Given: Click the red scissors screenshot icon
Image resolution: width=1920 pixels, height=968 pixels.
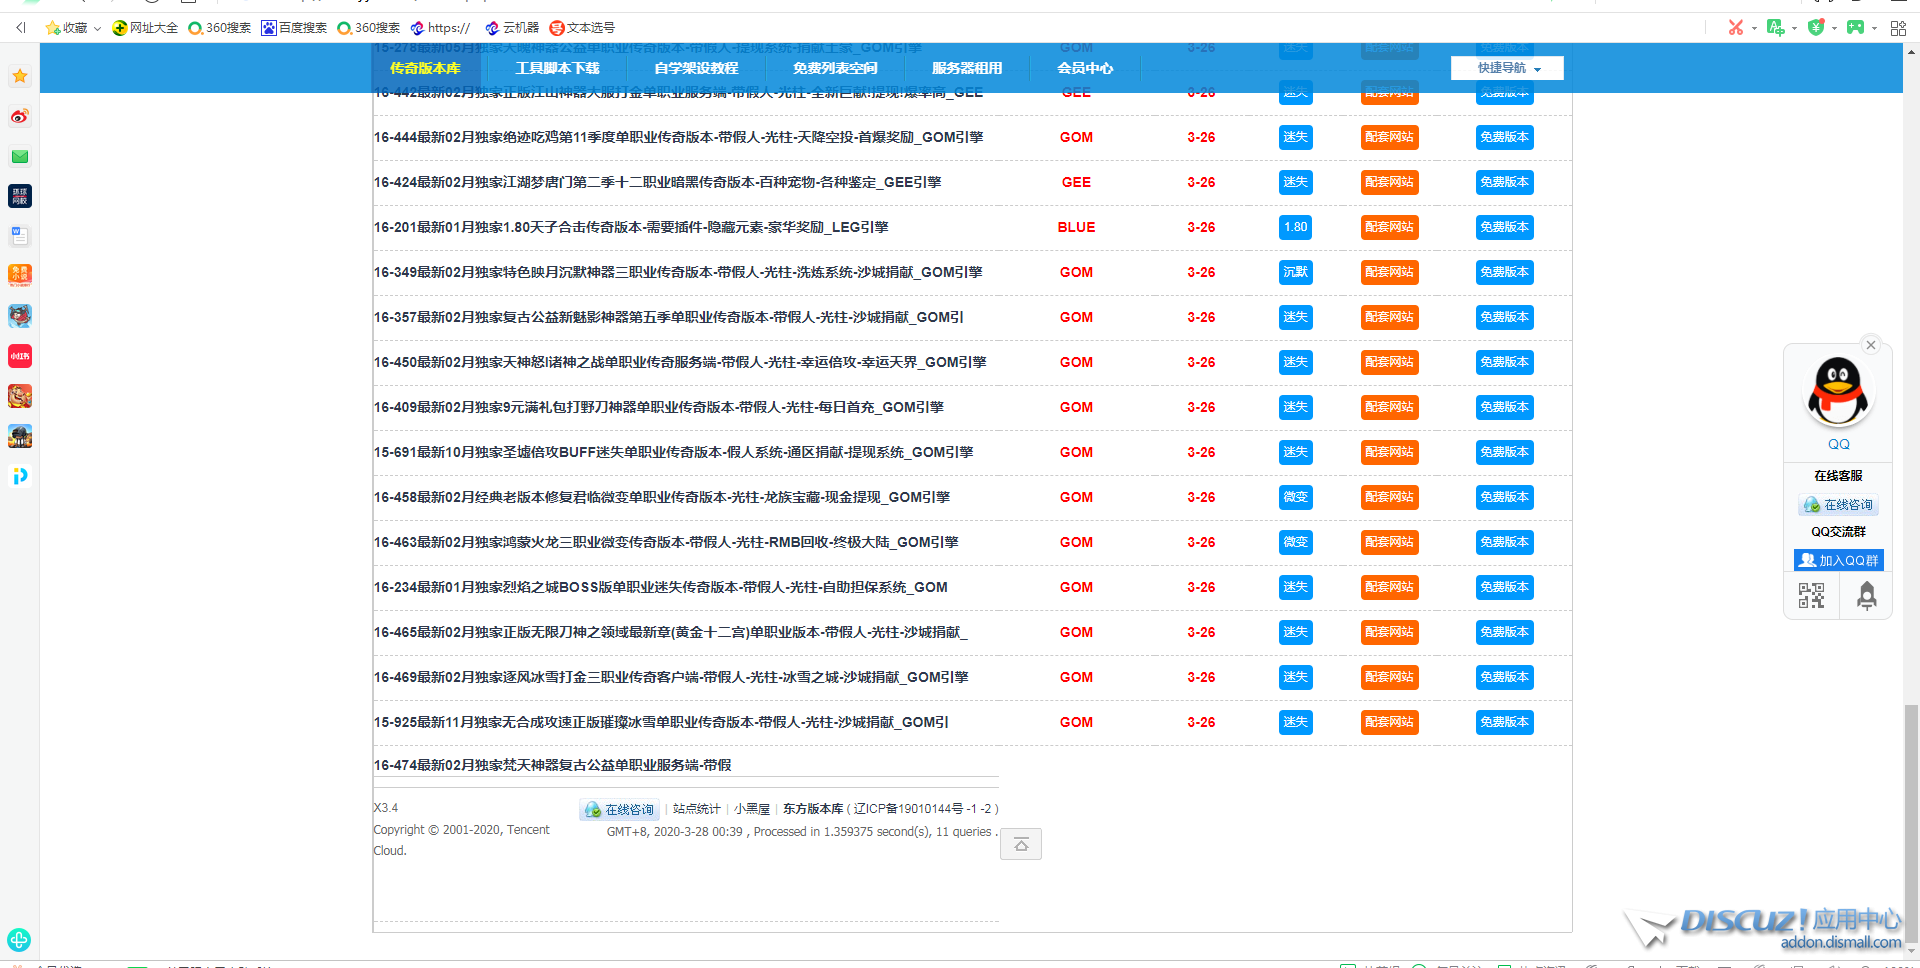Looking at the screenshot, I should (1735, 28).
